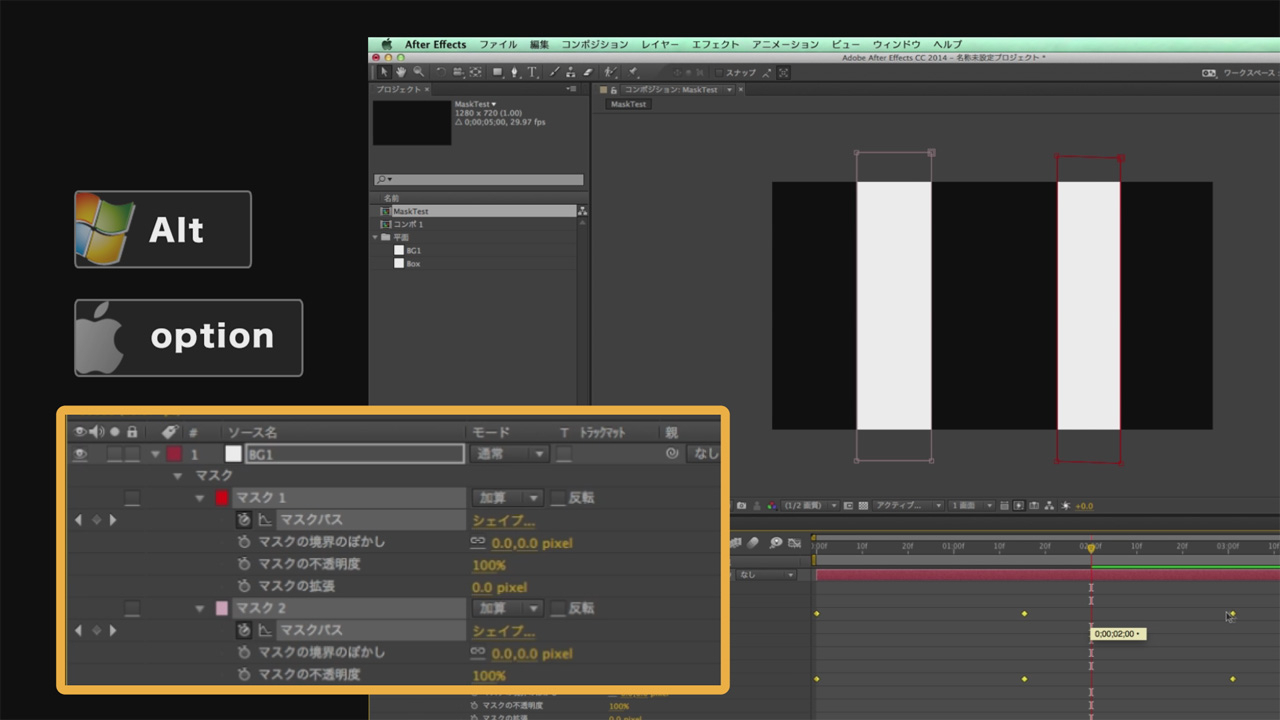1280x720 pixels.
Task: Collapse the BG1 layer twirl arrow
Action: coord(155,454)
